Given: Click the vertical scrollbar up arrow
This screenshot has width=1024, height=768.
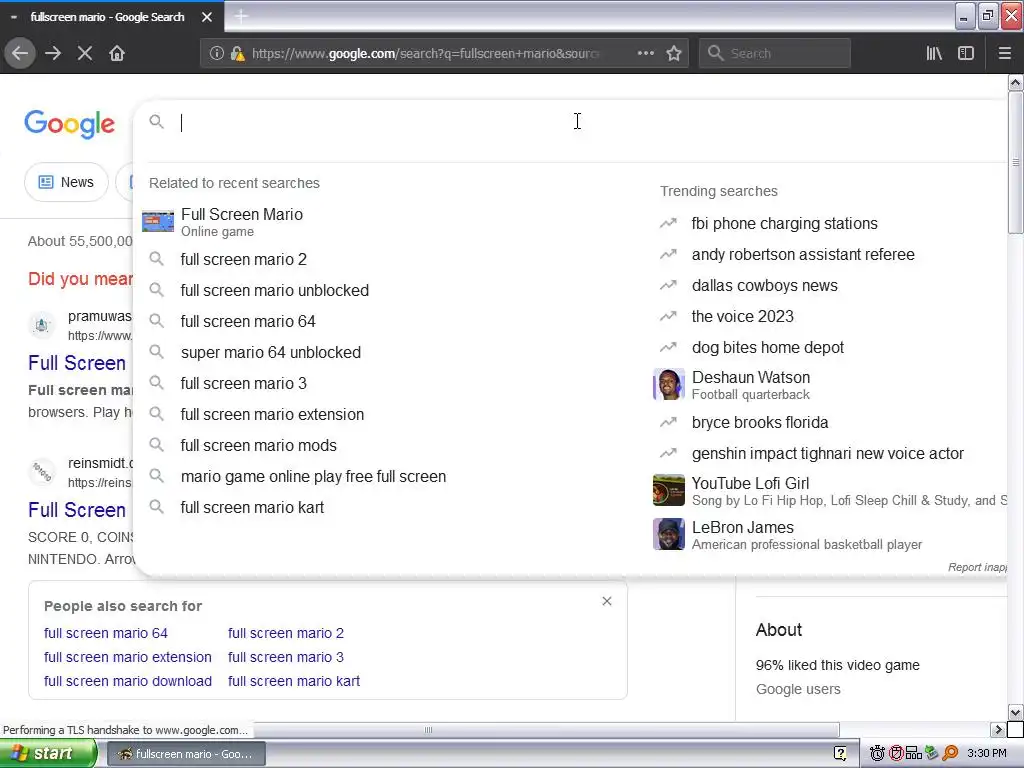Looking at the screenshot, I should [1016, 83].
